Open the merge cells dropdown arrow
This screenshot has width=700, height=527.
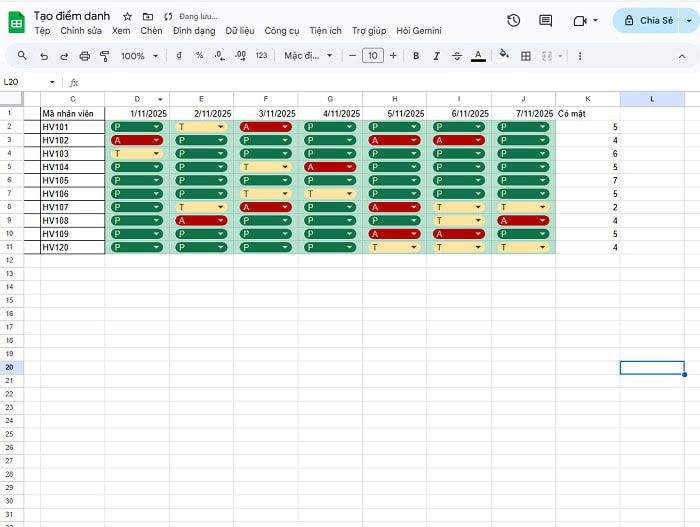(x=560, y=56)
